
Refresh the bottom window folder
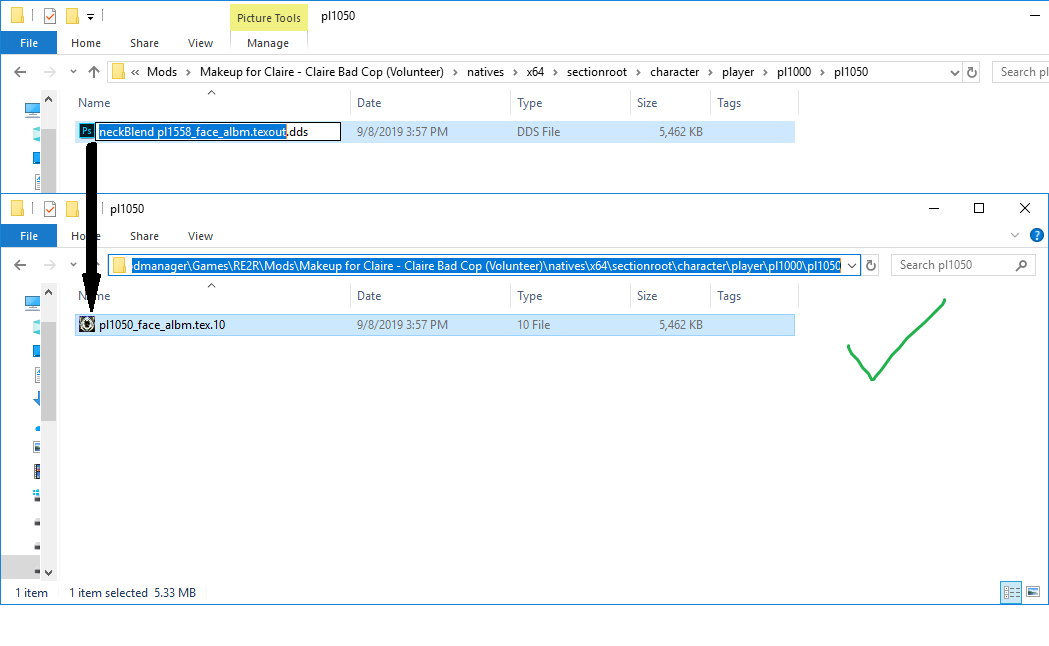(870, 265)
